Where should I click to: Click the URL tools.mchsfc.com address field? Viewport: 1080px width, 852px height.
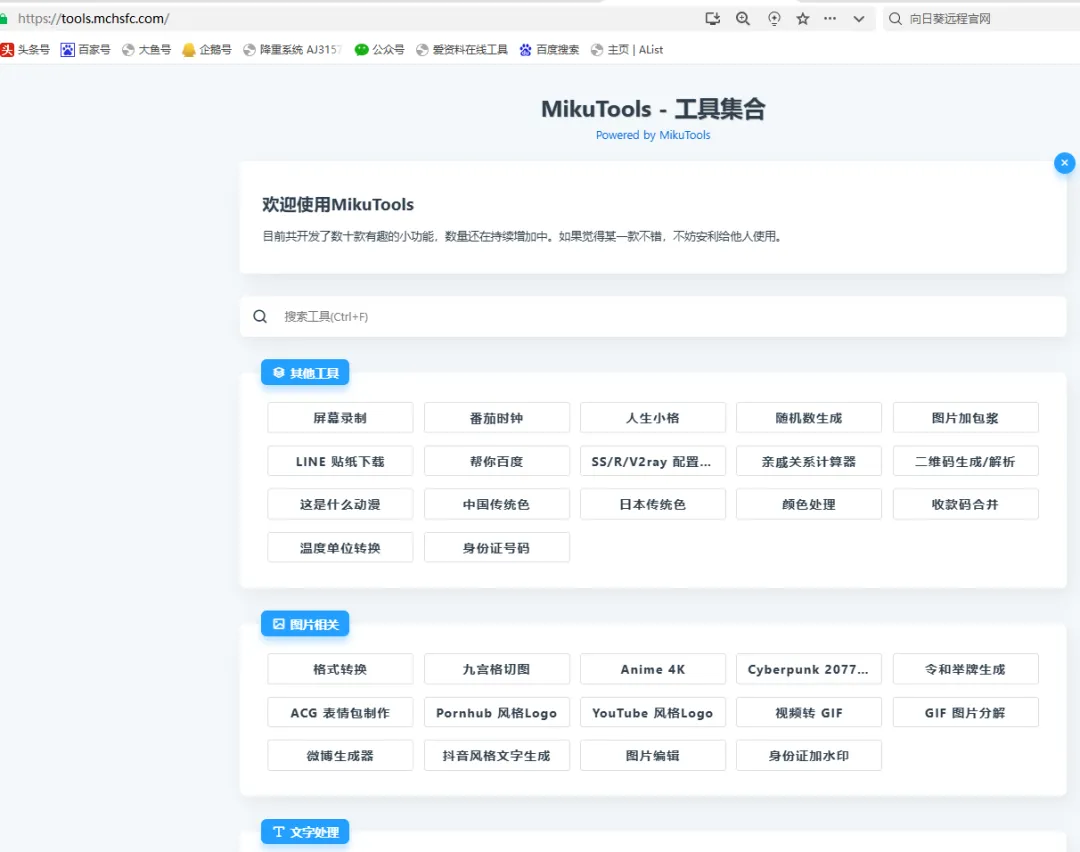click(x=93, y=19)
